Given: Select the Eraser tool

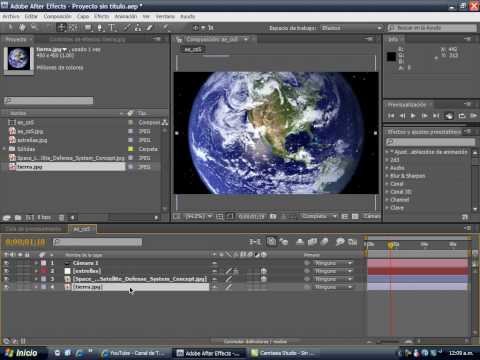Looking at the screenshot, I should [x=150, y=28].
